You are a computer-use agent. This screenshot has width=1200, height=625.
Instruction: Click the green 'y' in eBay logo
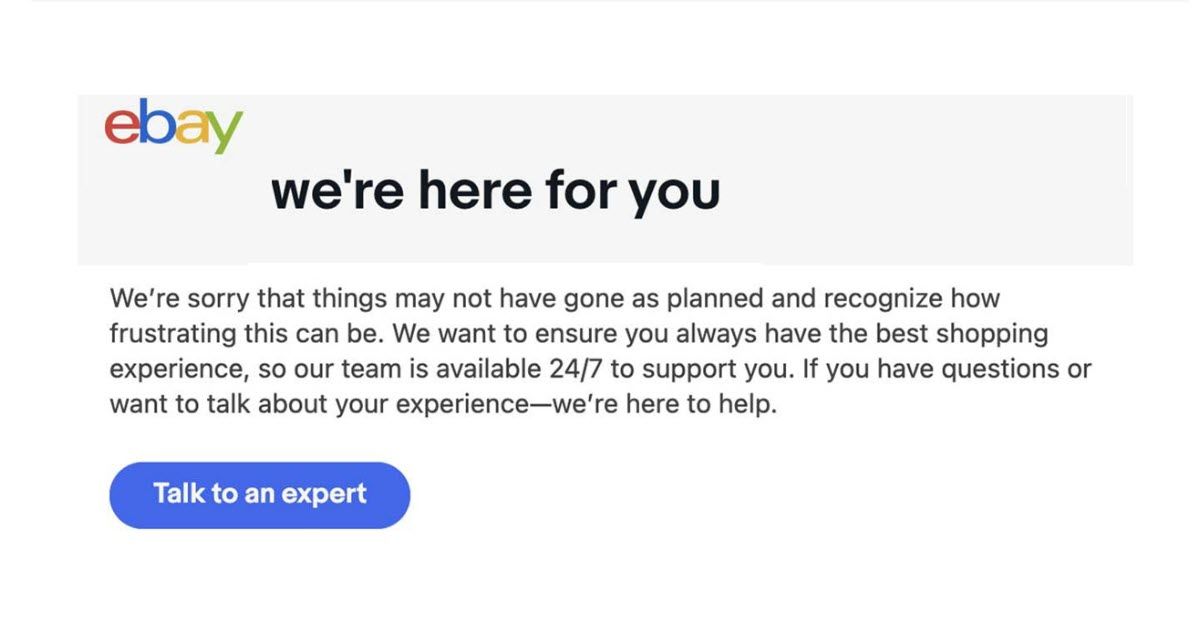pos(224,133)
